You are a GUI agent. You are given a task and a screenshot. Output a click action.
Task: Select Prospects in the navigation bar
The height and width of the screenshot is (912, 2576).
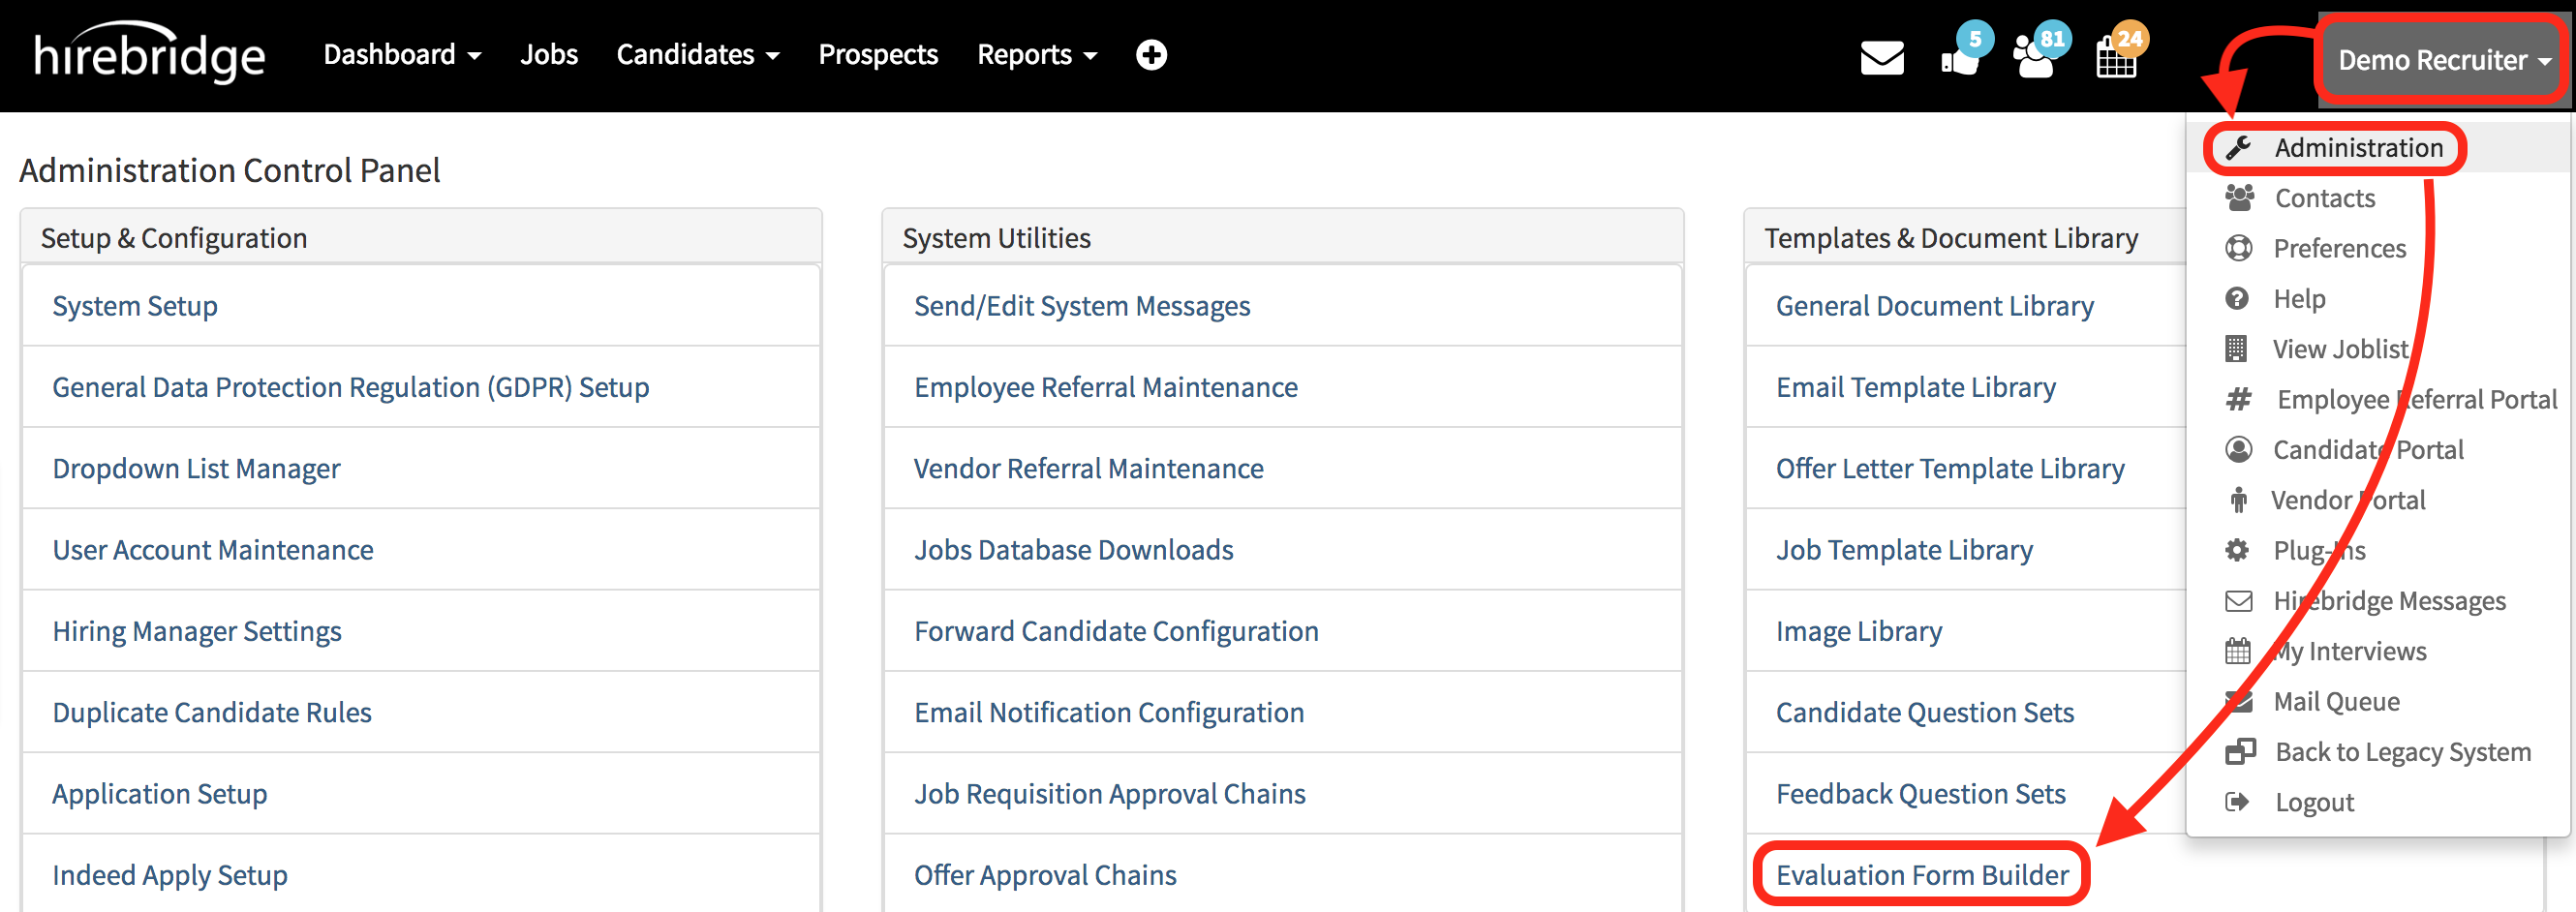(878, 55)
